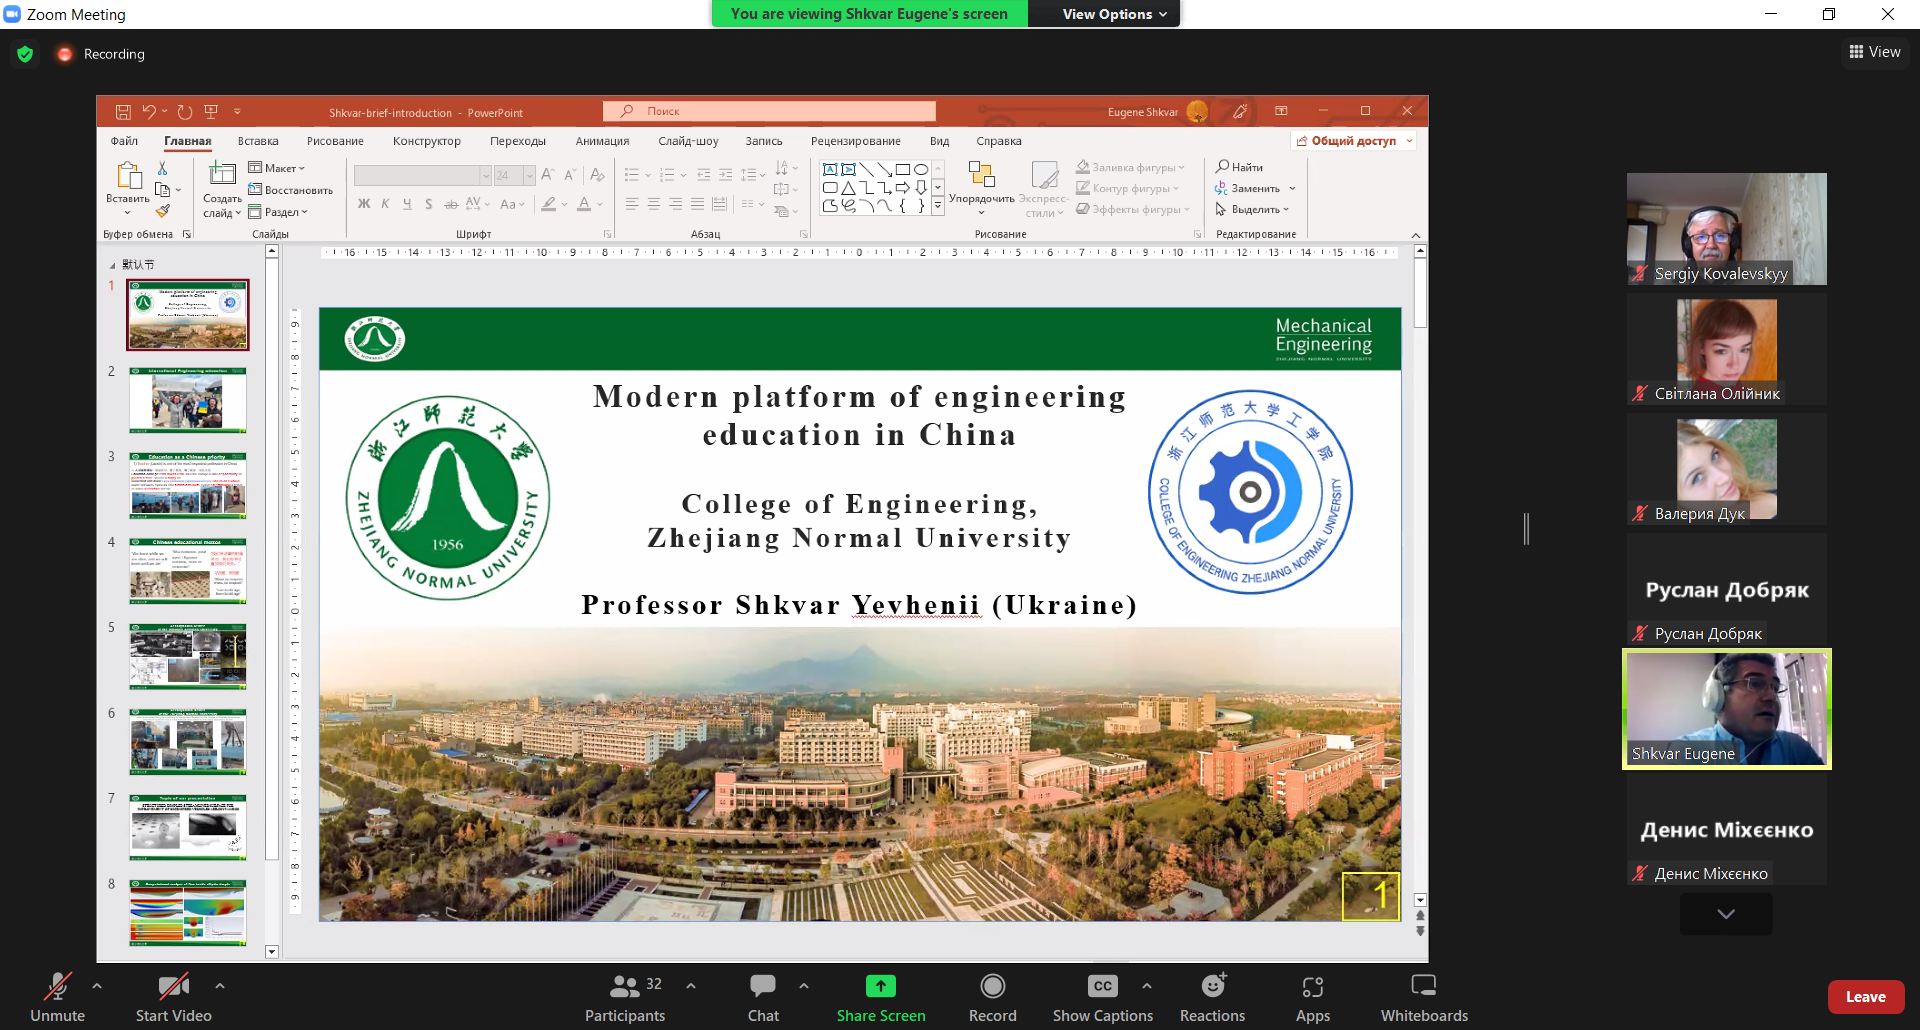Click the Record button icon
Viewport: 1920px width, 1030px height.
992,986
